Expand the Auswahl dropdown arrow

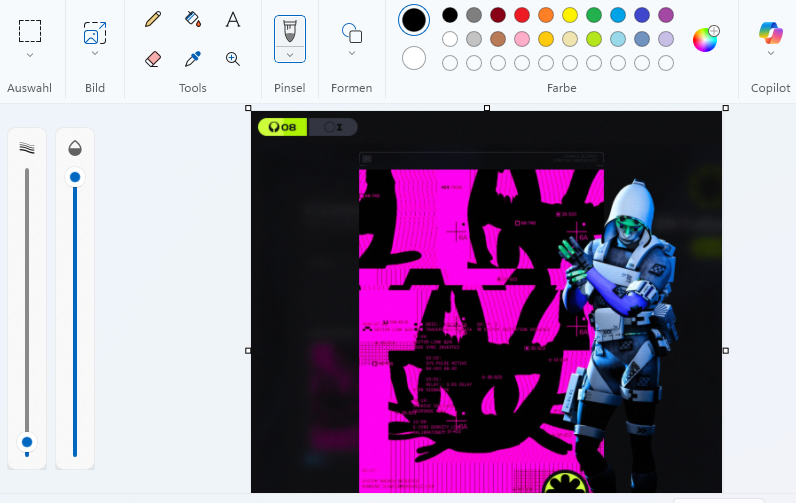[x=30, y=55]
